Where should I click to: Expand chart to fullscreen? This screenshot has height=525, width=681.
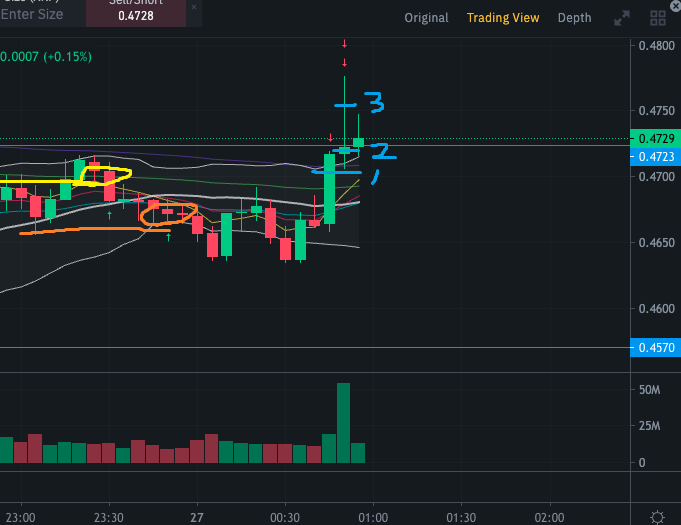(x=622, y=18)
